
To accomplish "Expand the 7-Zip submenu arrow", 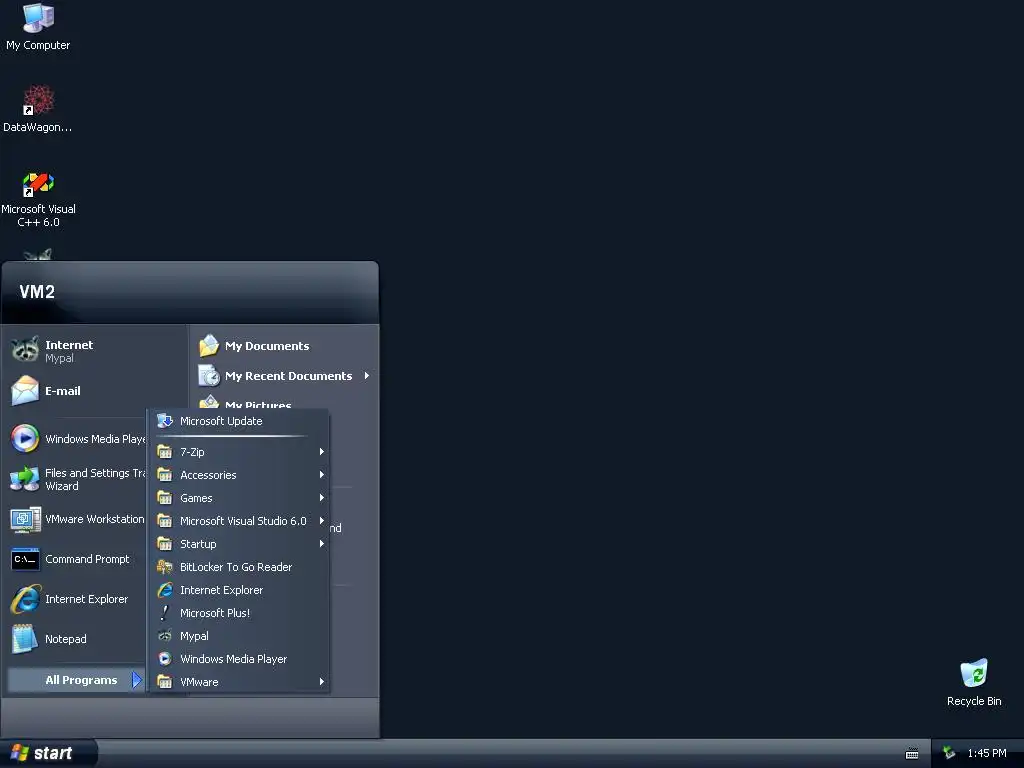I will coord(321,451).
